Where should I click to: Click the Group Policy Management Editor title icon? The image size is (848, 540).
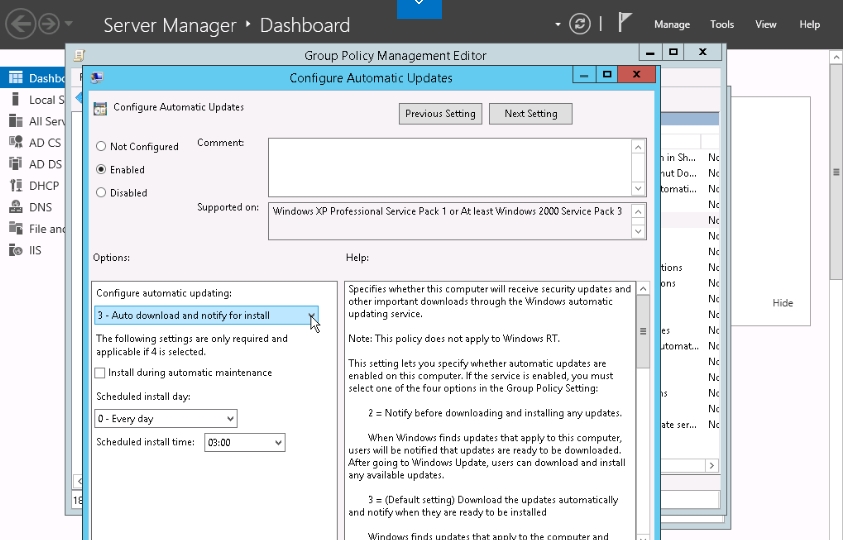[79, 55]
